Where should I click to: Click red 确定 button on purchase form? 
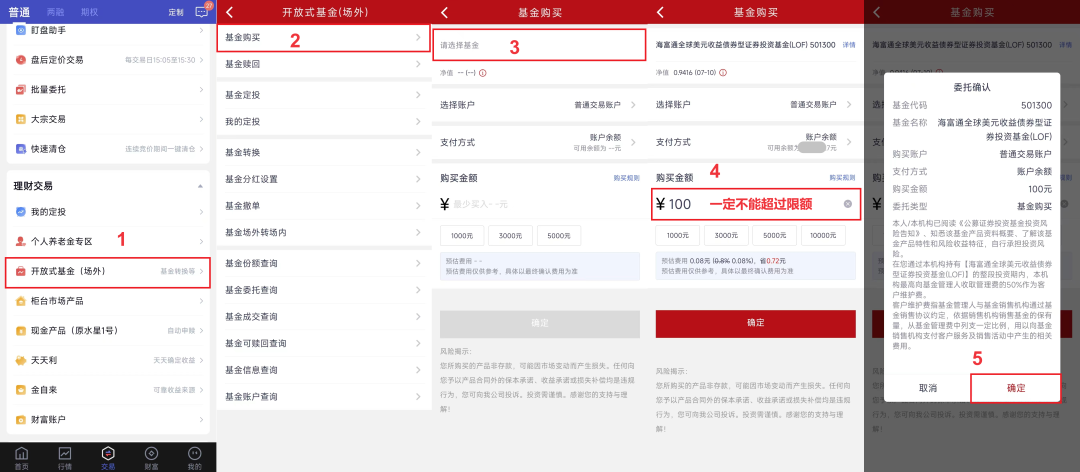[756, 323]
